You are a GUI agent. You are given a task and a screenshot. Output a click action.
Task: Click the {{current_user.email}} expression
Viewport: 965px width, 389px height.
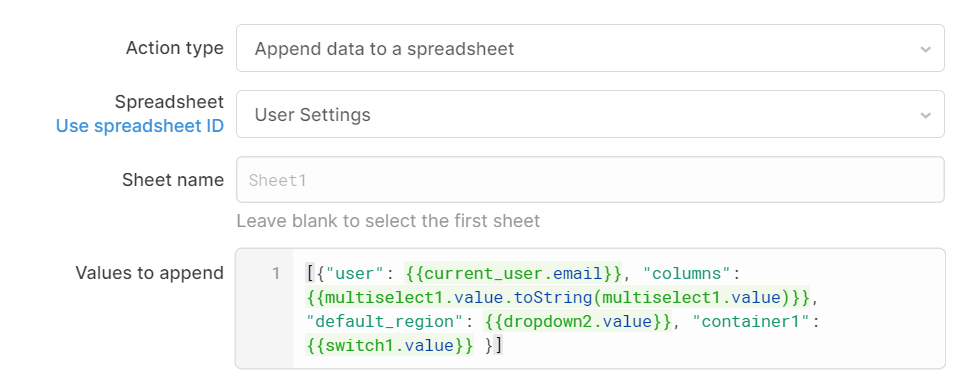coord(513,273)
